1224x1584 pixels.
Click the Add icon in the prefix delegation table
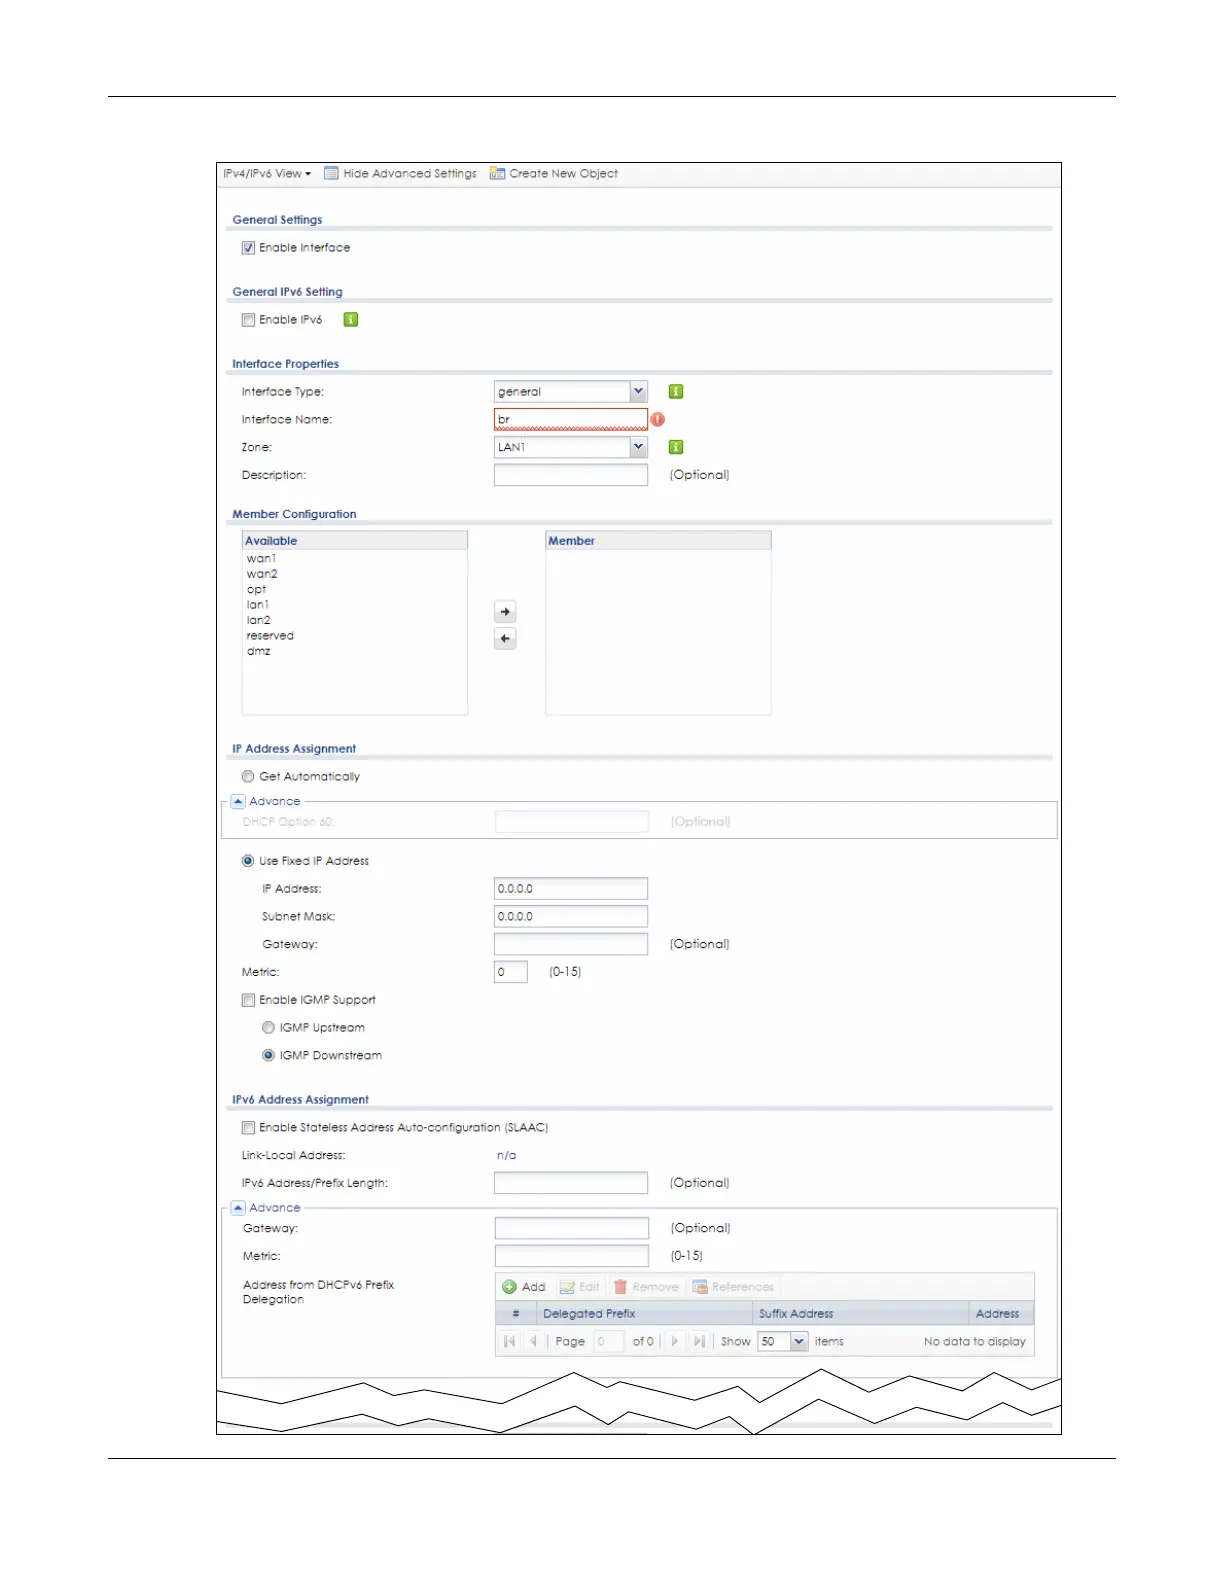(x=510, y=1287)
